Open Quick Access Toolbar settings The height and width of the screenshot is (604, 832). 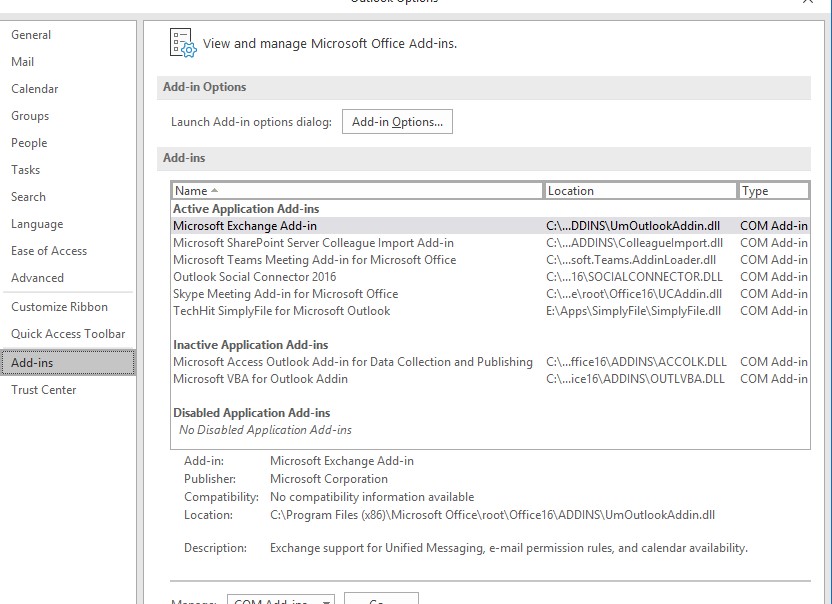coord(68,334)
